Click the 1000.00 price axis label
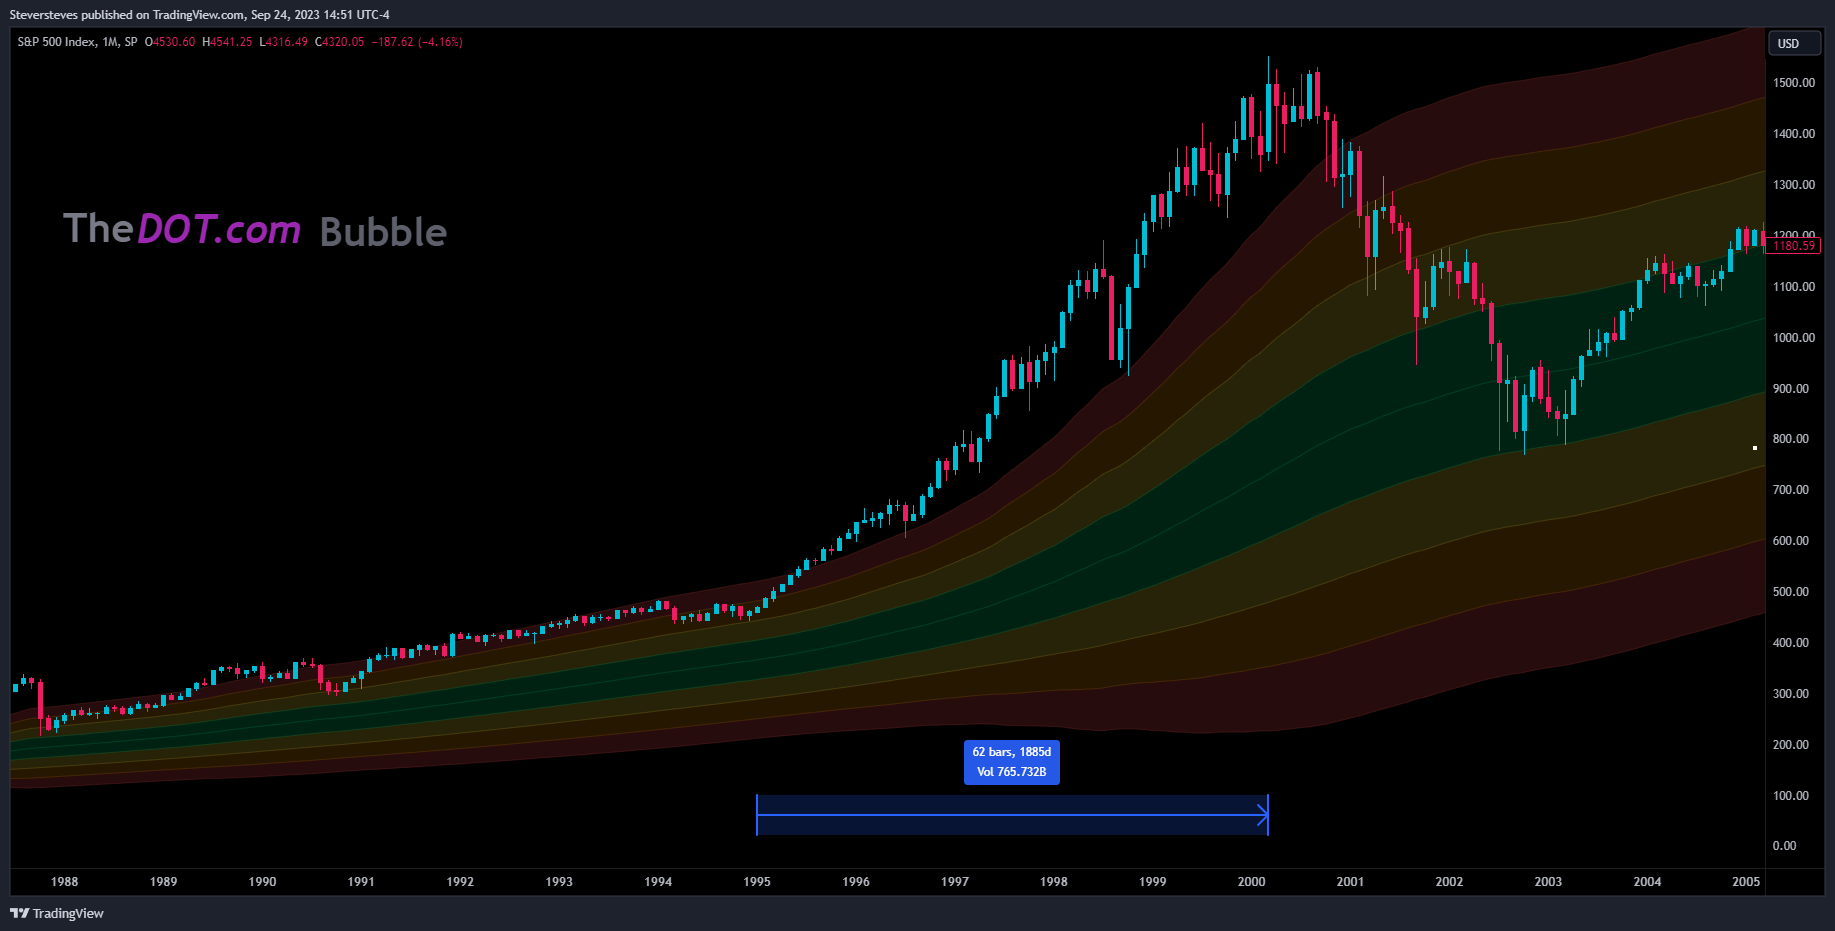The image size is (1835, 931). click(1794, 338)
